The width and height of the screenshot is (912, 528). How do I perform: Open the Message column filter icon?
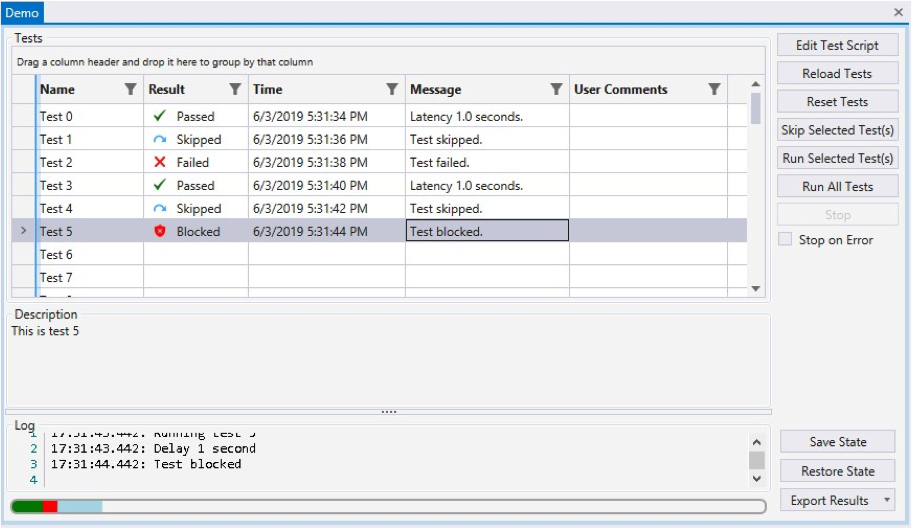coord(556,90)
